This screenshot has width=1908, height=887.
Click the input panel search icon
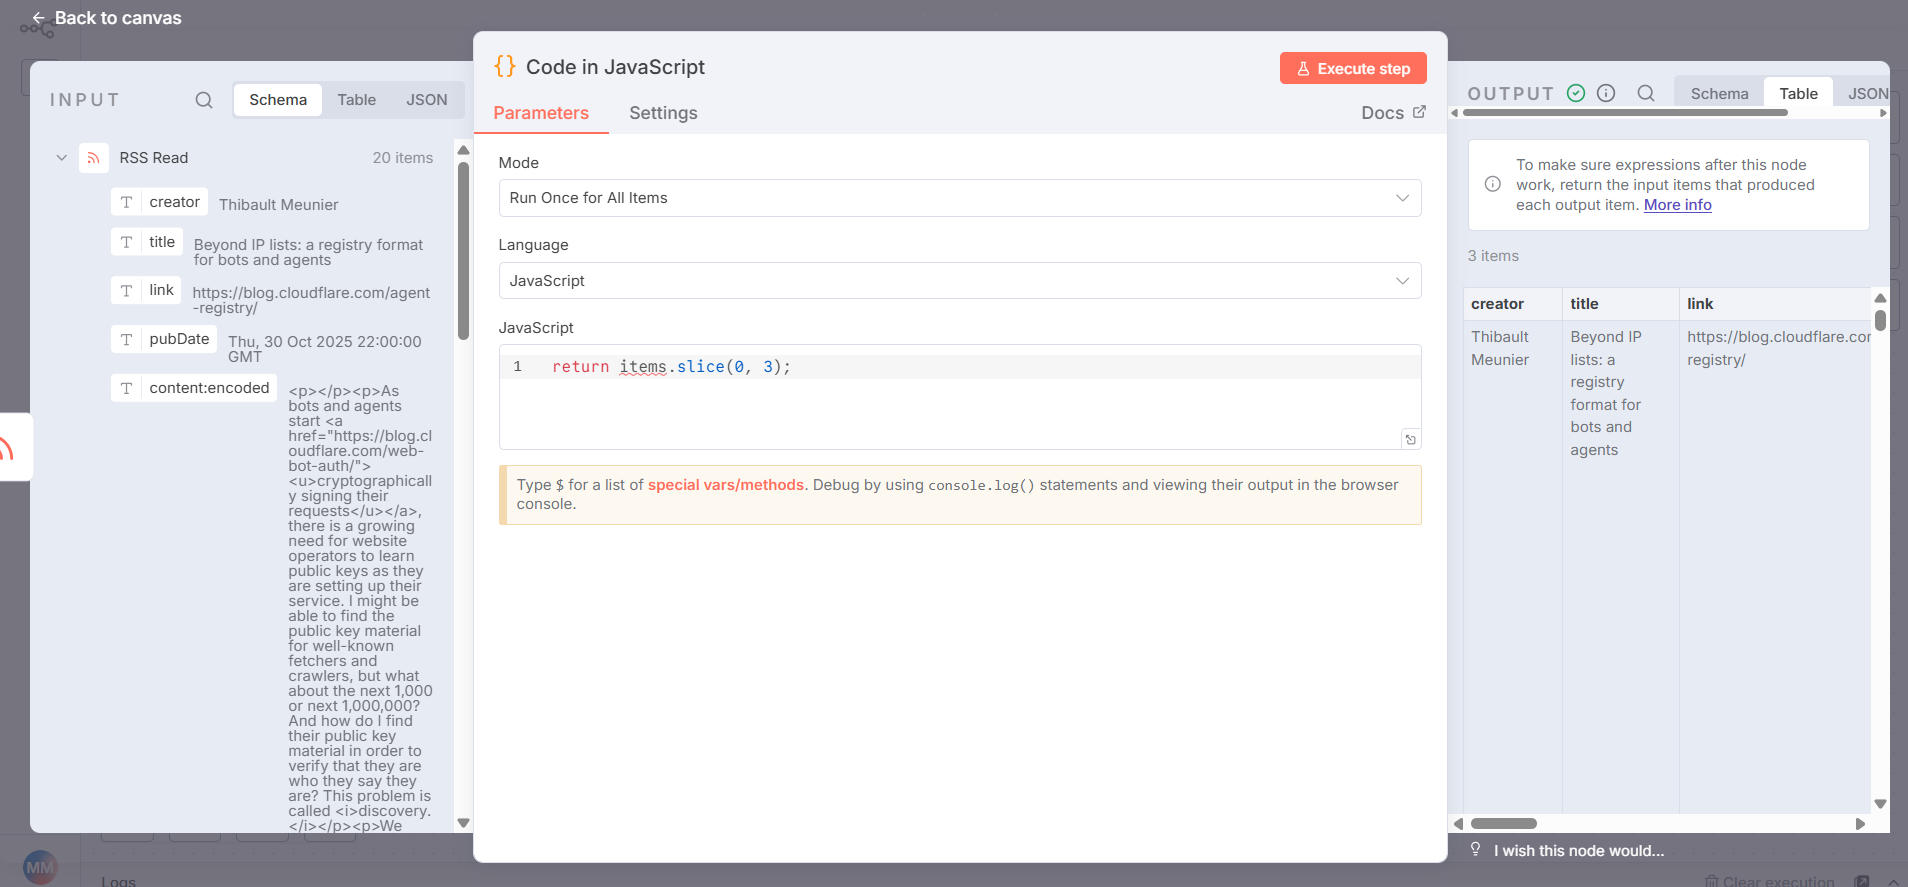click(x=204, y=100)
